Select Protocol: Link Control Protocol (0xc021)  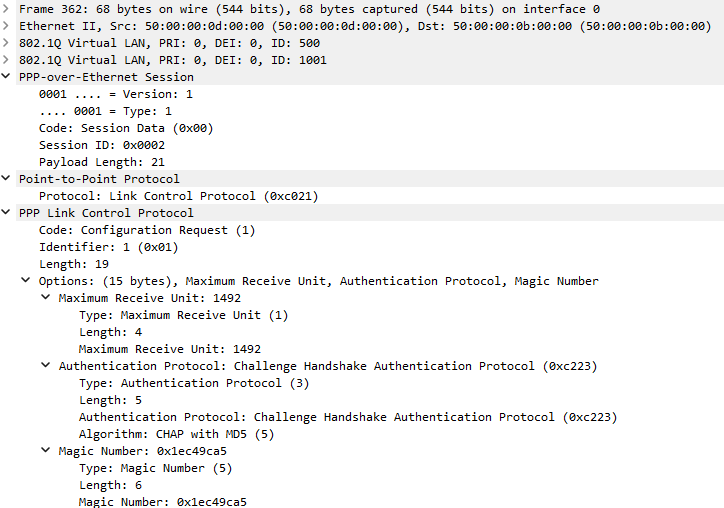tap(179, 196)
